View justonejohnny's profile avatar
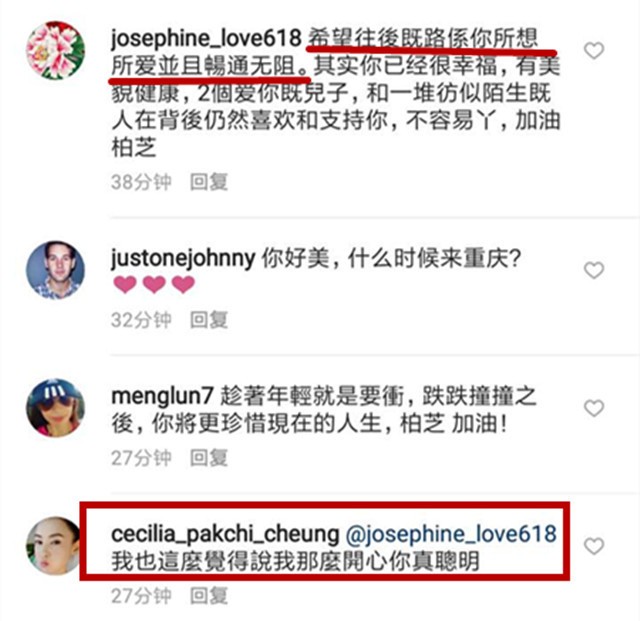Viewport: 640px width, 621px height. tap(56, 270)
